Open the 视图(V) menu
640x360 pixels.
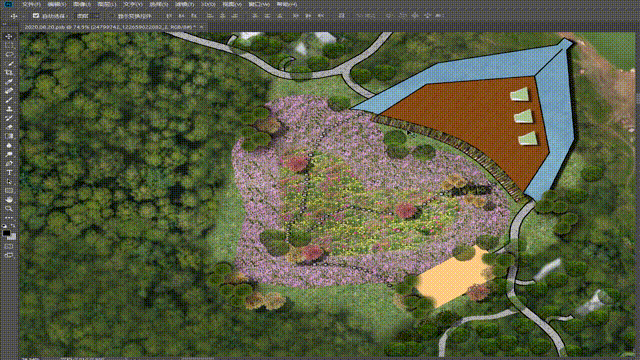pos(232,4)
